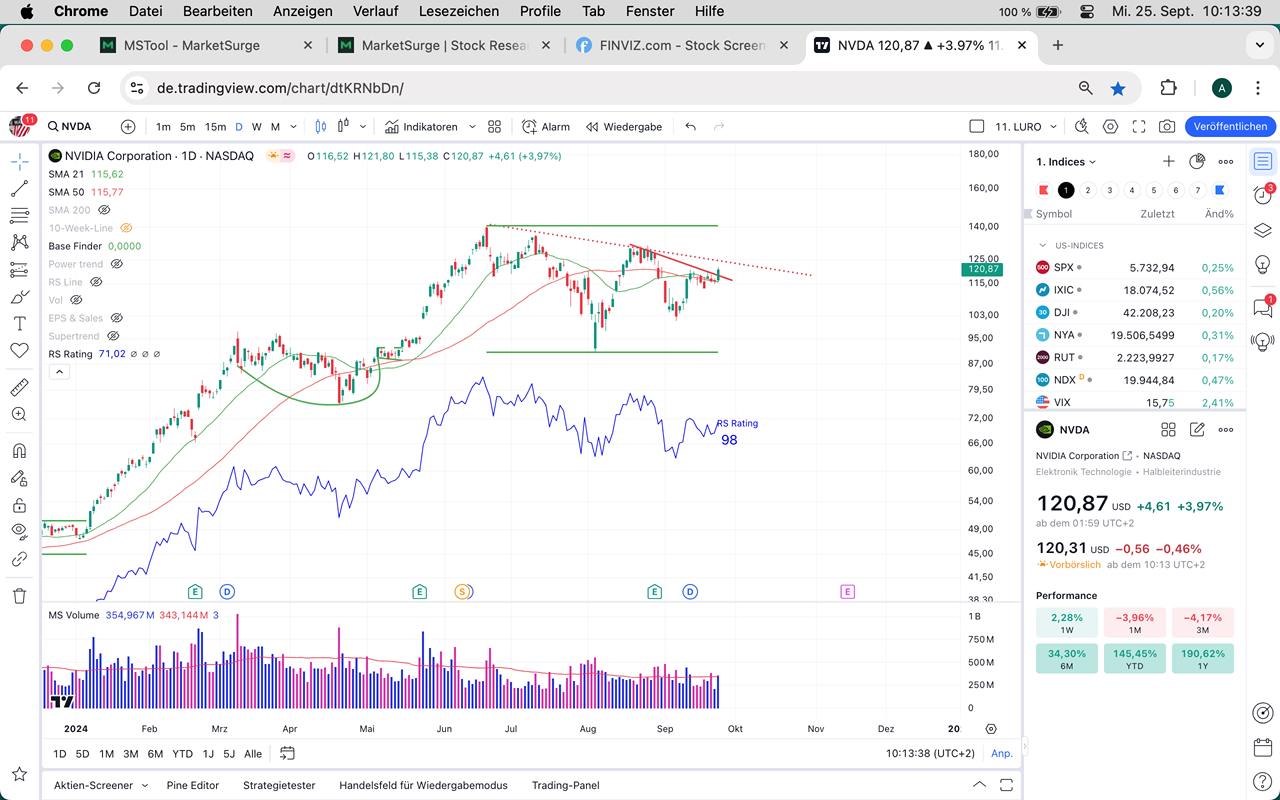Screen dimensions: 1280x800
Task: Click the magnet mode icon
Action: pyautogui.click(x=19, y=450)
